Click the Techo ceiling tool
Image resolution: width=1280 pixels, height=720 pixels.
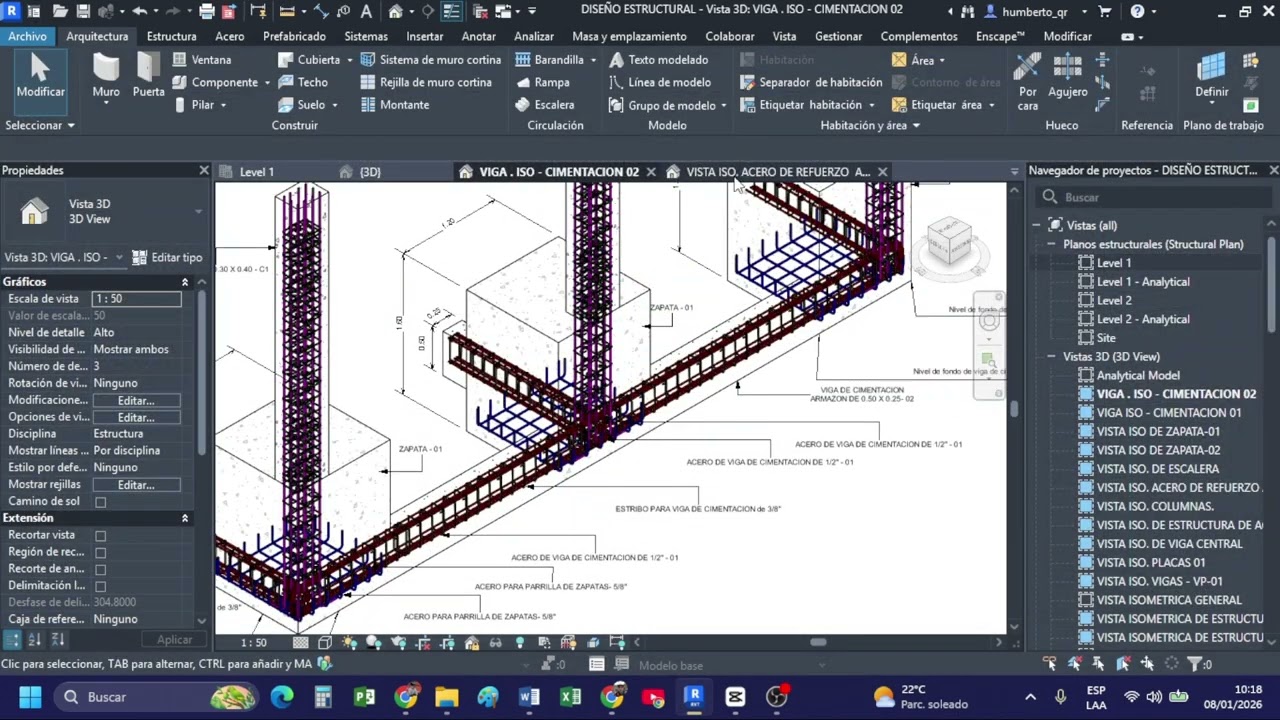click(x=303, y=82)
